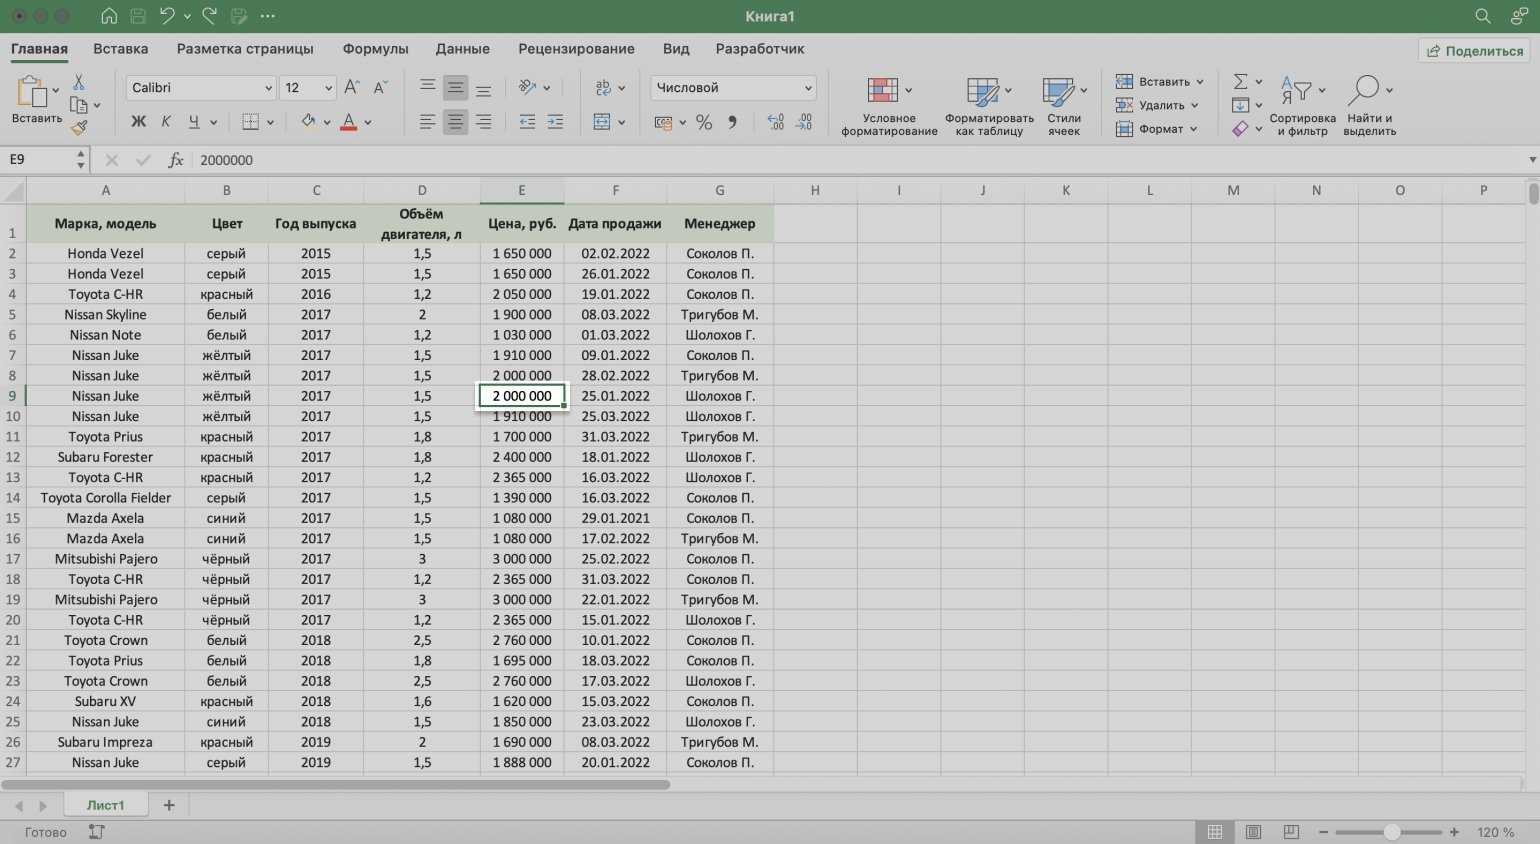Switch to the Формулы ribbon tab

click(x=375, y=49)
